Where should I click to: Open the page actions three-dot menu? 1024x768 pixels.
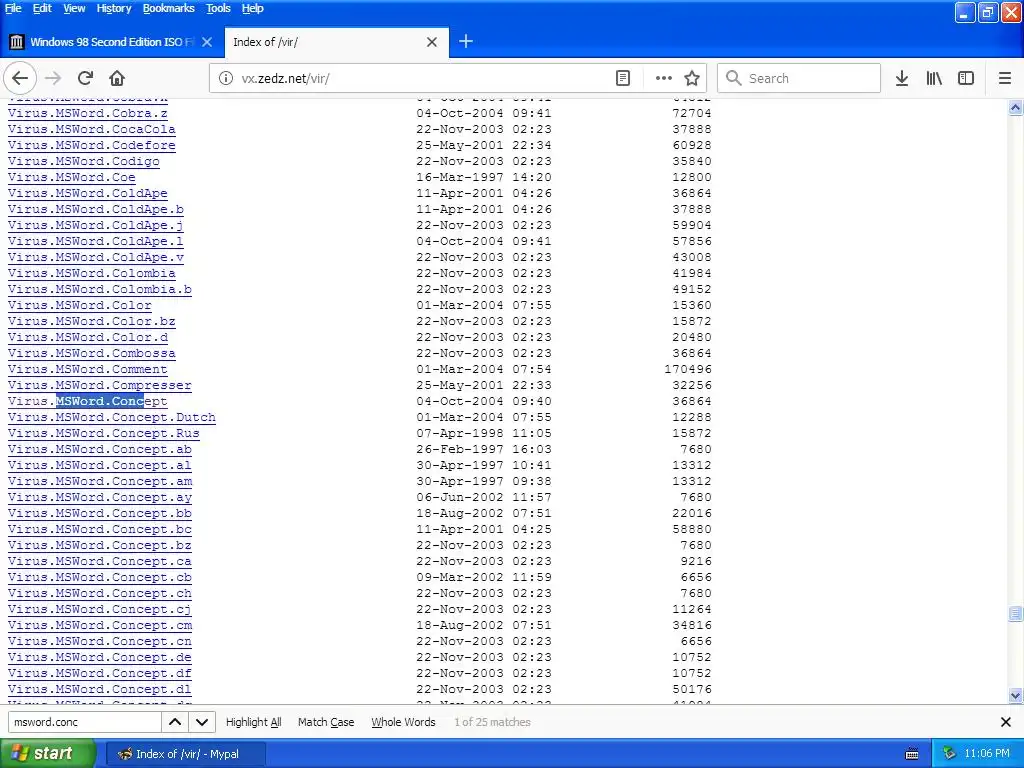point(664,78)
